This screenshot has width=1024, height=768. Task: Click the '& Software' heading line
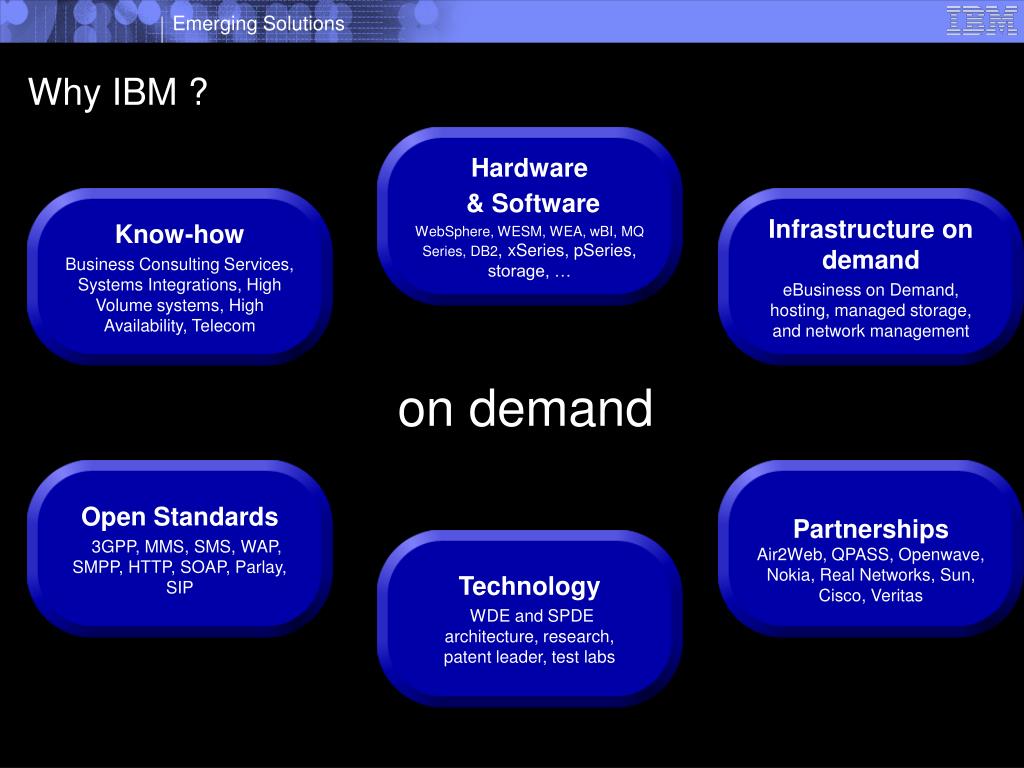[533, 203]
